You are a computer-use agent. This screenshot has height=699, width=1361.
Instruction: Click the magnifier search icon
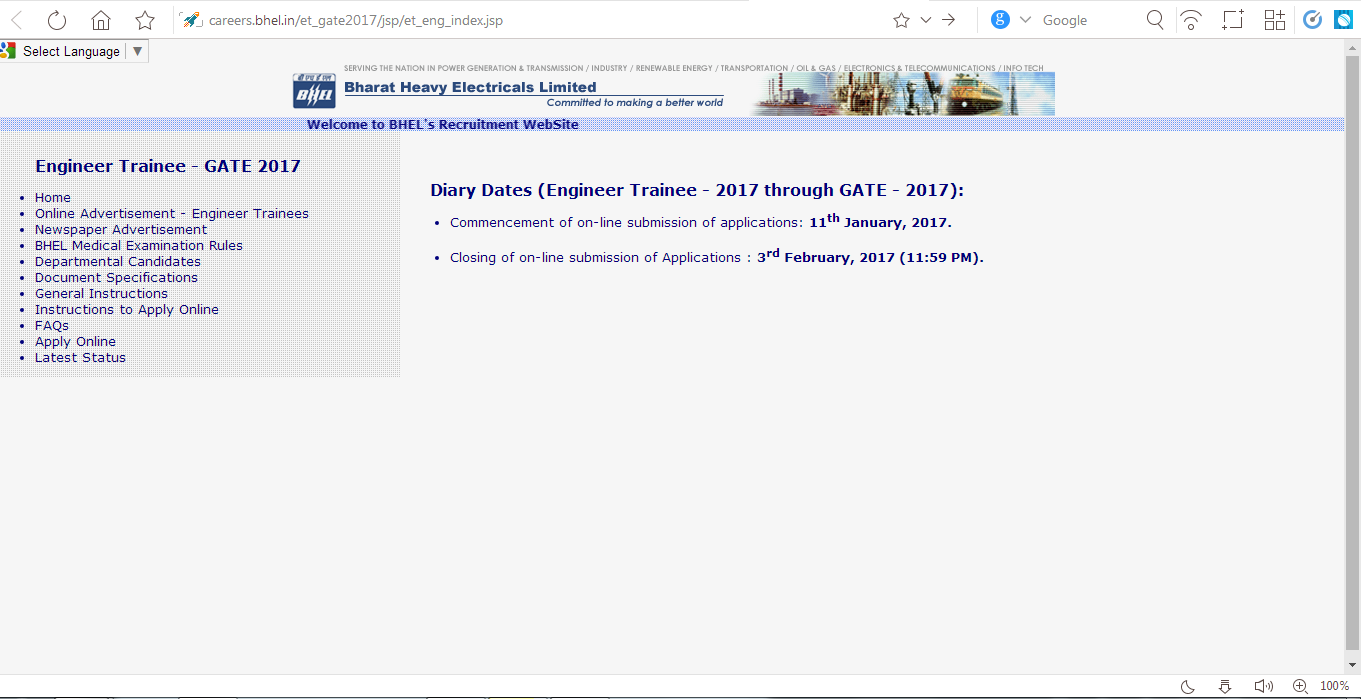(x=1155, y=20)
